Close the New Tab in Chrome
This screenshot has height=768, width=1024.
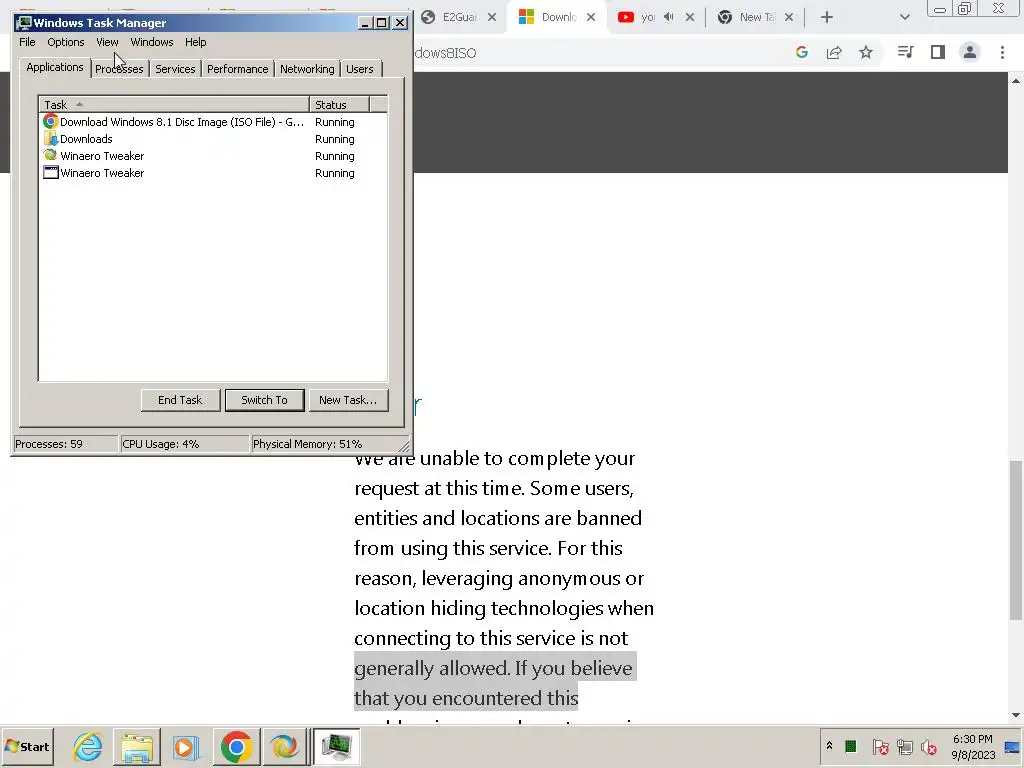pyautogui.click(x=789, y=17)
